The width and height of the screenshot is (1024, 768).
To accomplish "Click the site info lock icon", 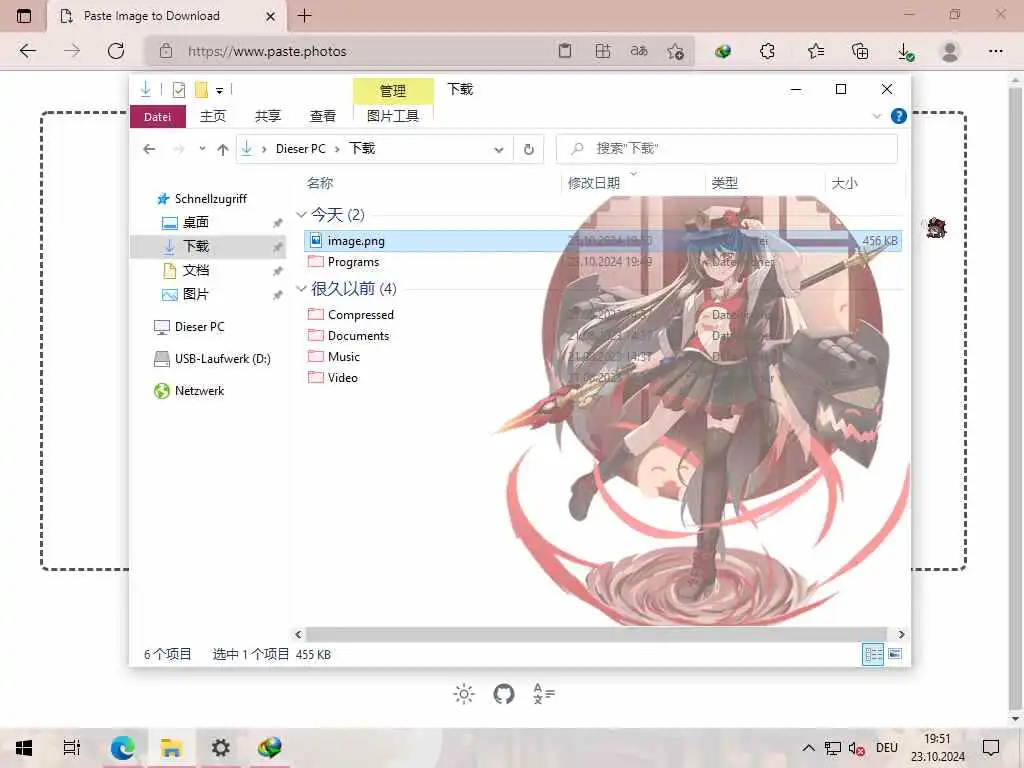I will 166,51.
